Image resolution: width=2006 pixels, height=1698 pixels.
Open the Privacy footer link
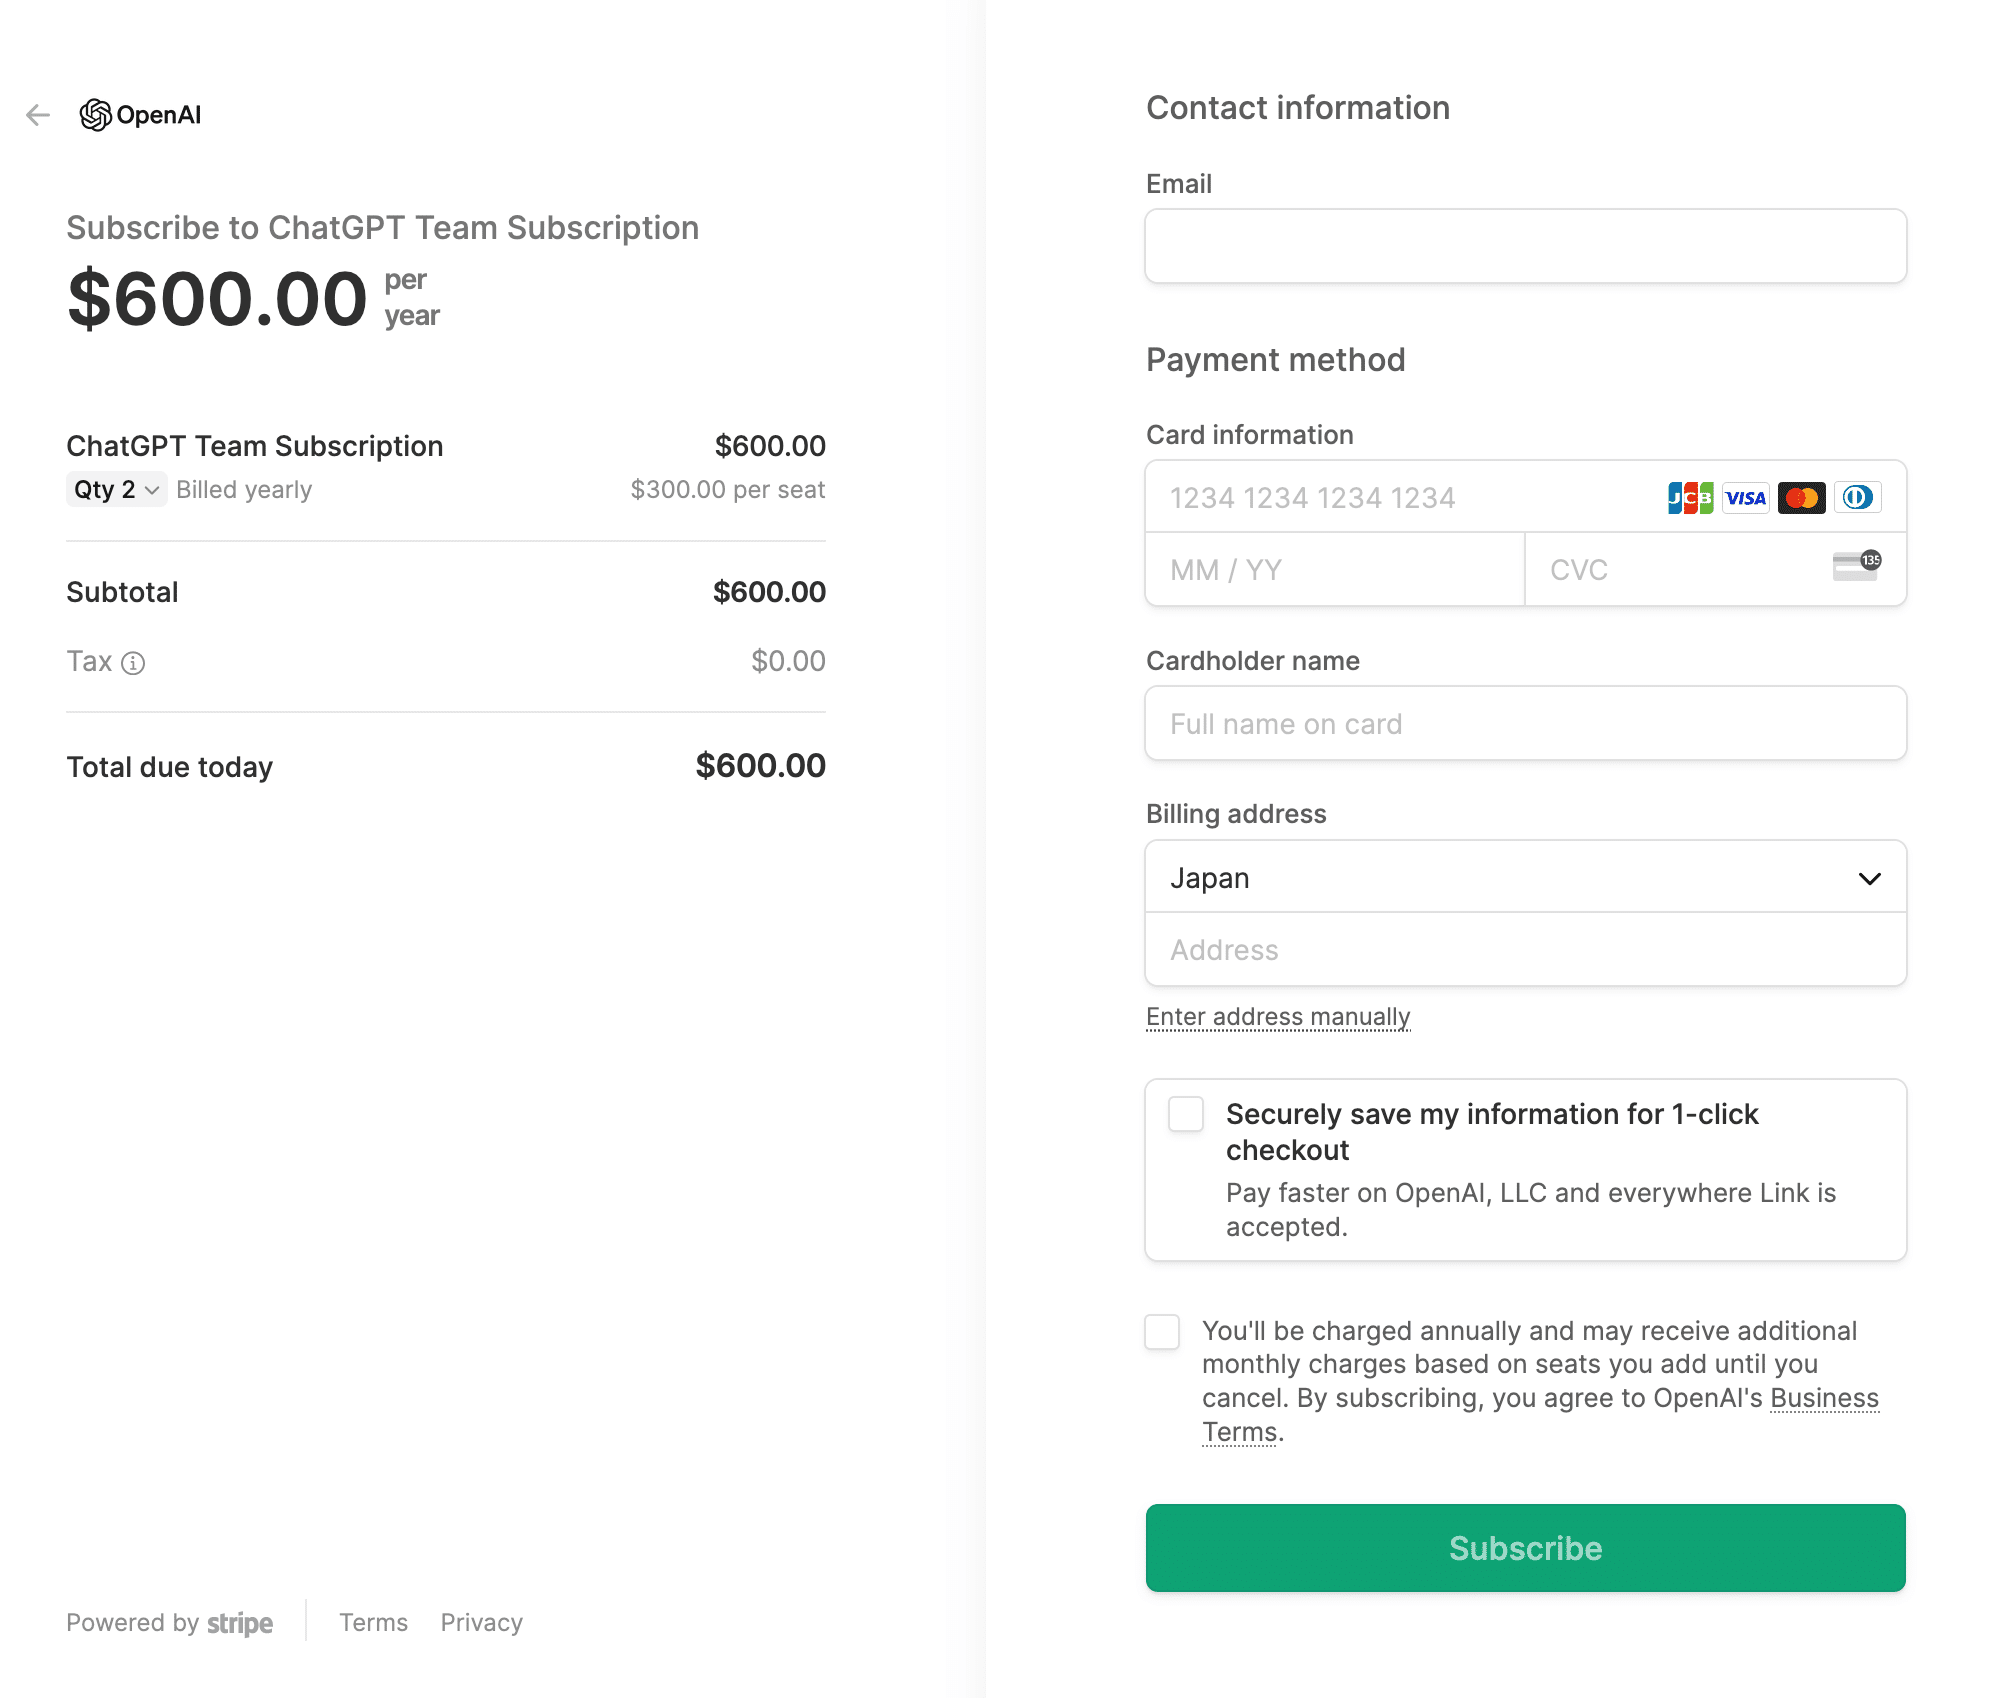481,1623
